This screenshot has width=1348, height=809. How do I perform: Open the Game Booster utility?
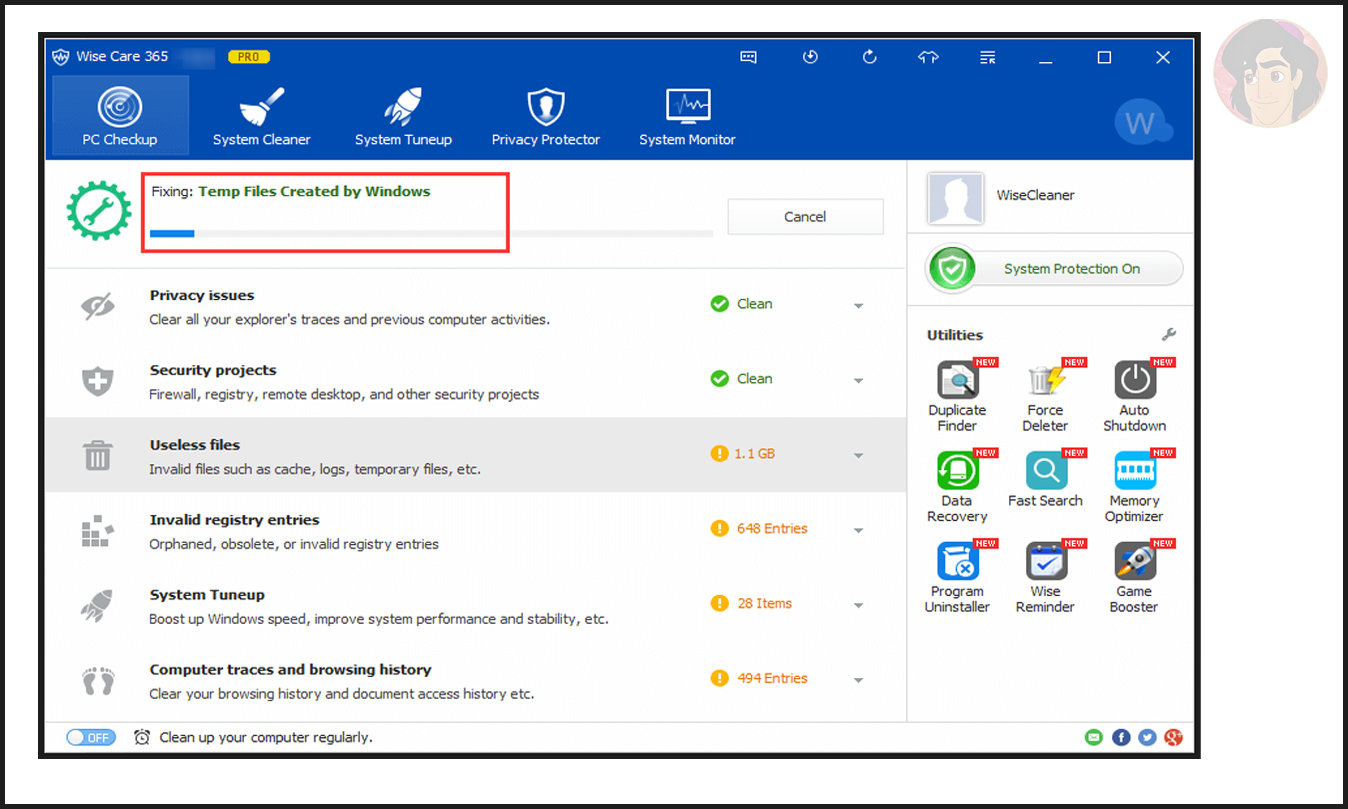click(1134, 578)
